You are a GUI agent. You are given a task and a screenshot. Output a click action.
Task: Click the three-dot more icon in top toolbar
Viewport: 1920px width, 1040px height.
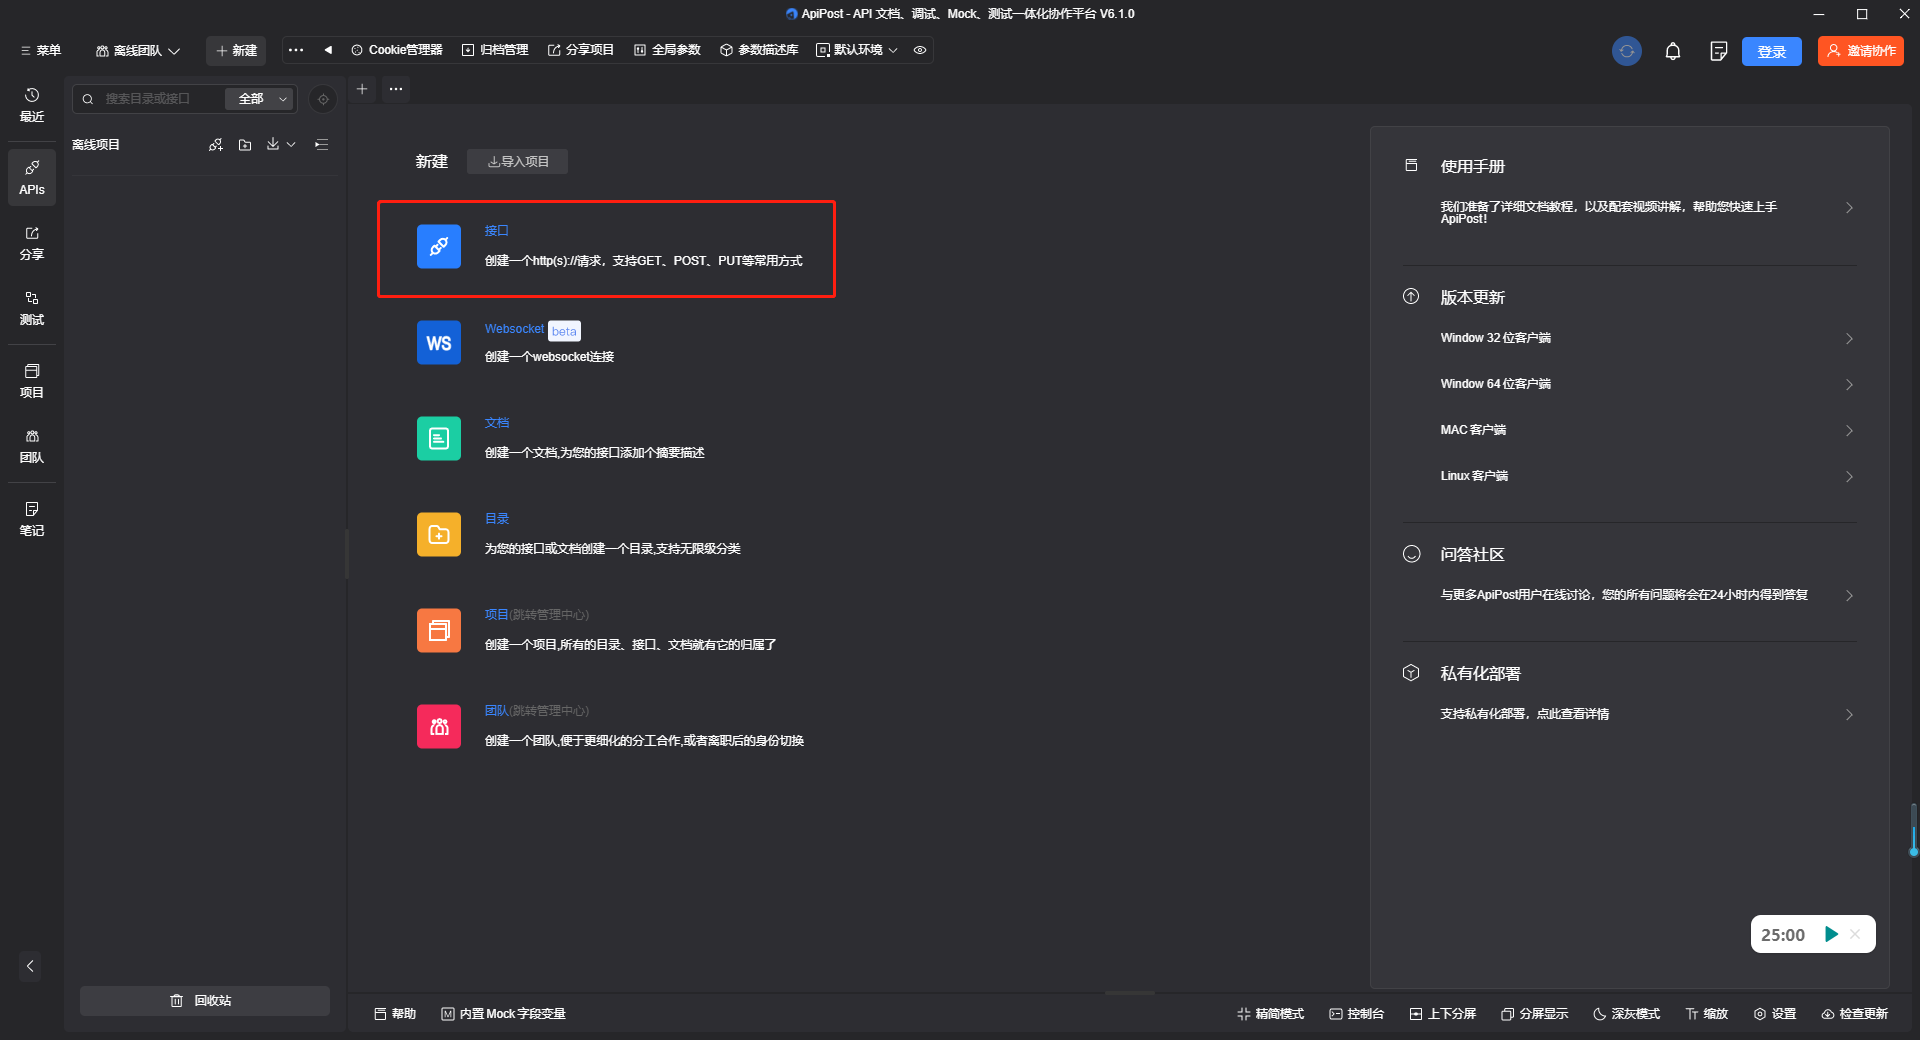[296, 50]
